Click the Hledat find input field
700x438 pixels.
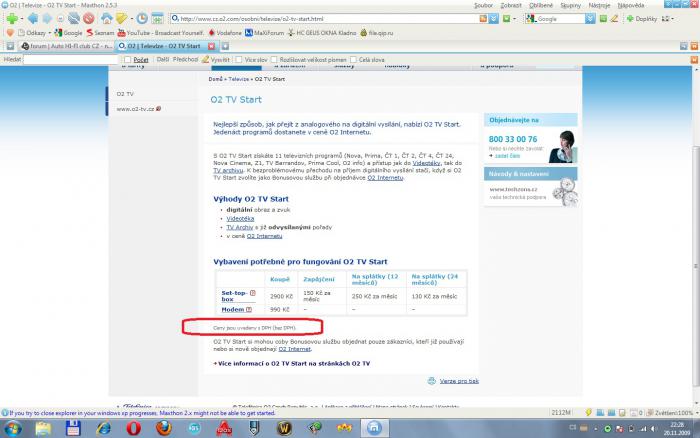pos(70,59)
